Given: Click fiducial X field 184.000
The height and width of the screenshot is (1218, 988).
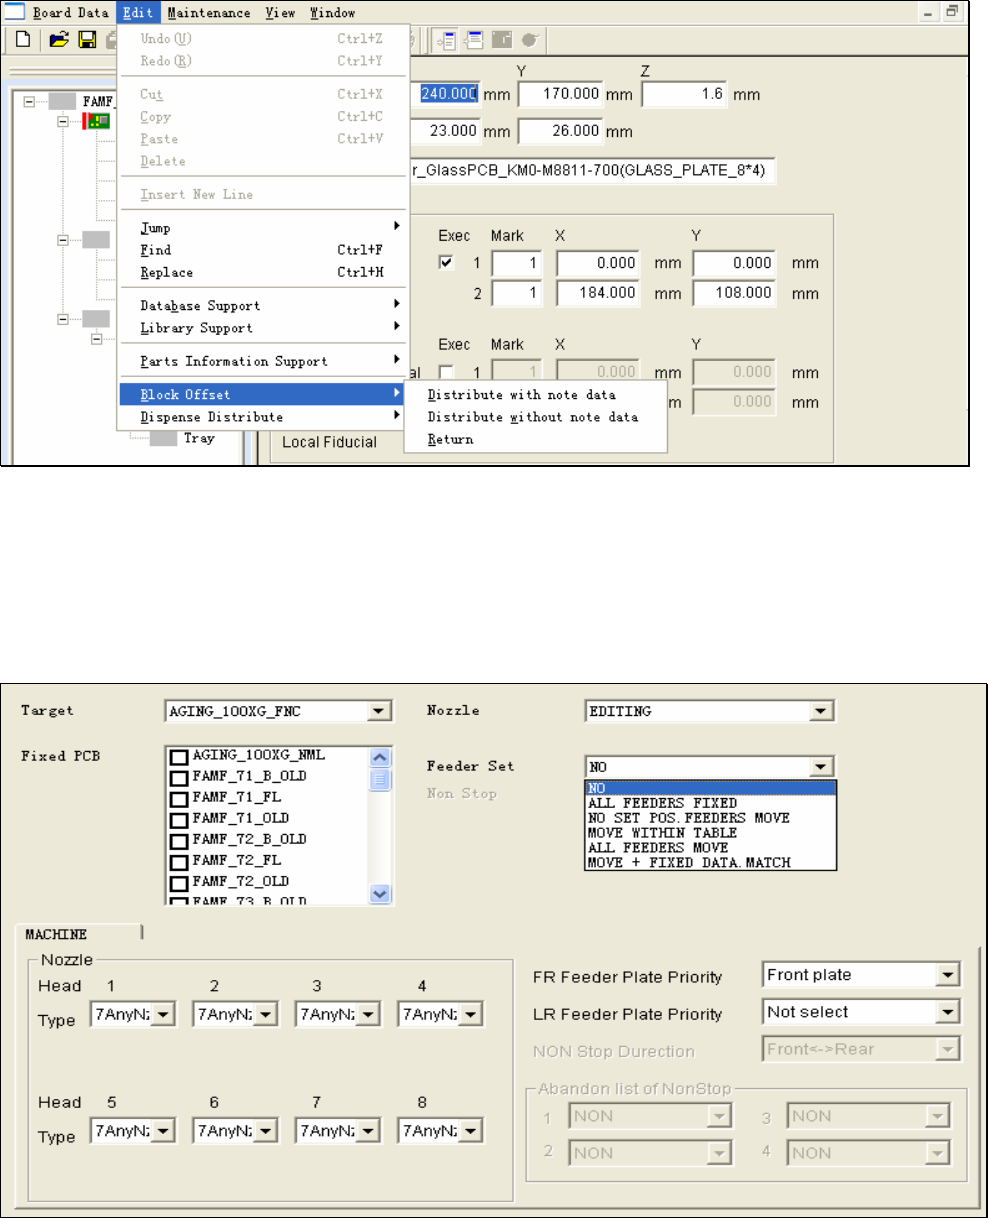Looking at the screenshot, I should pos(598,294).
